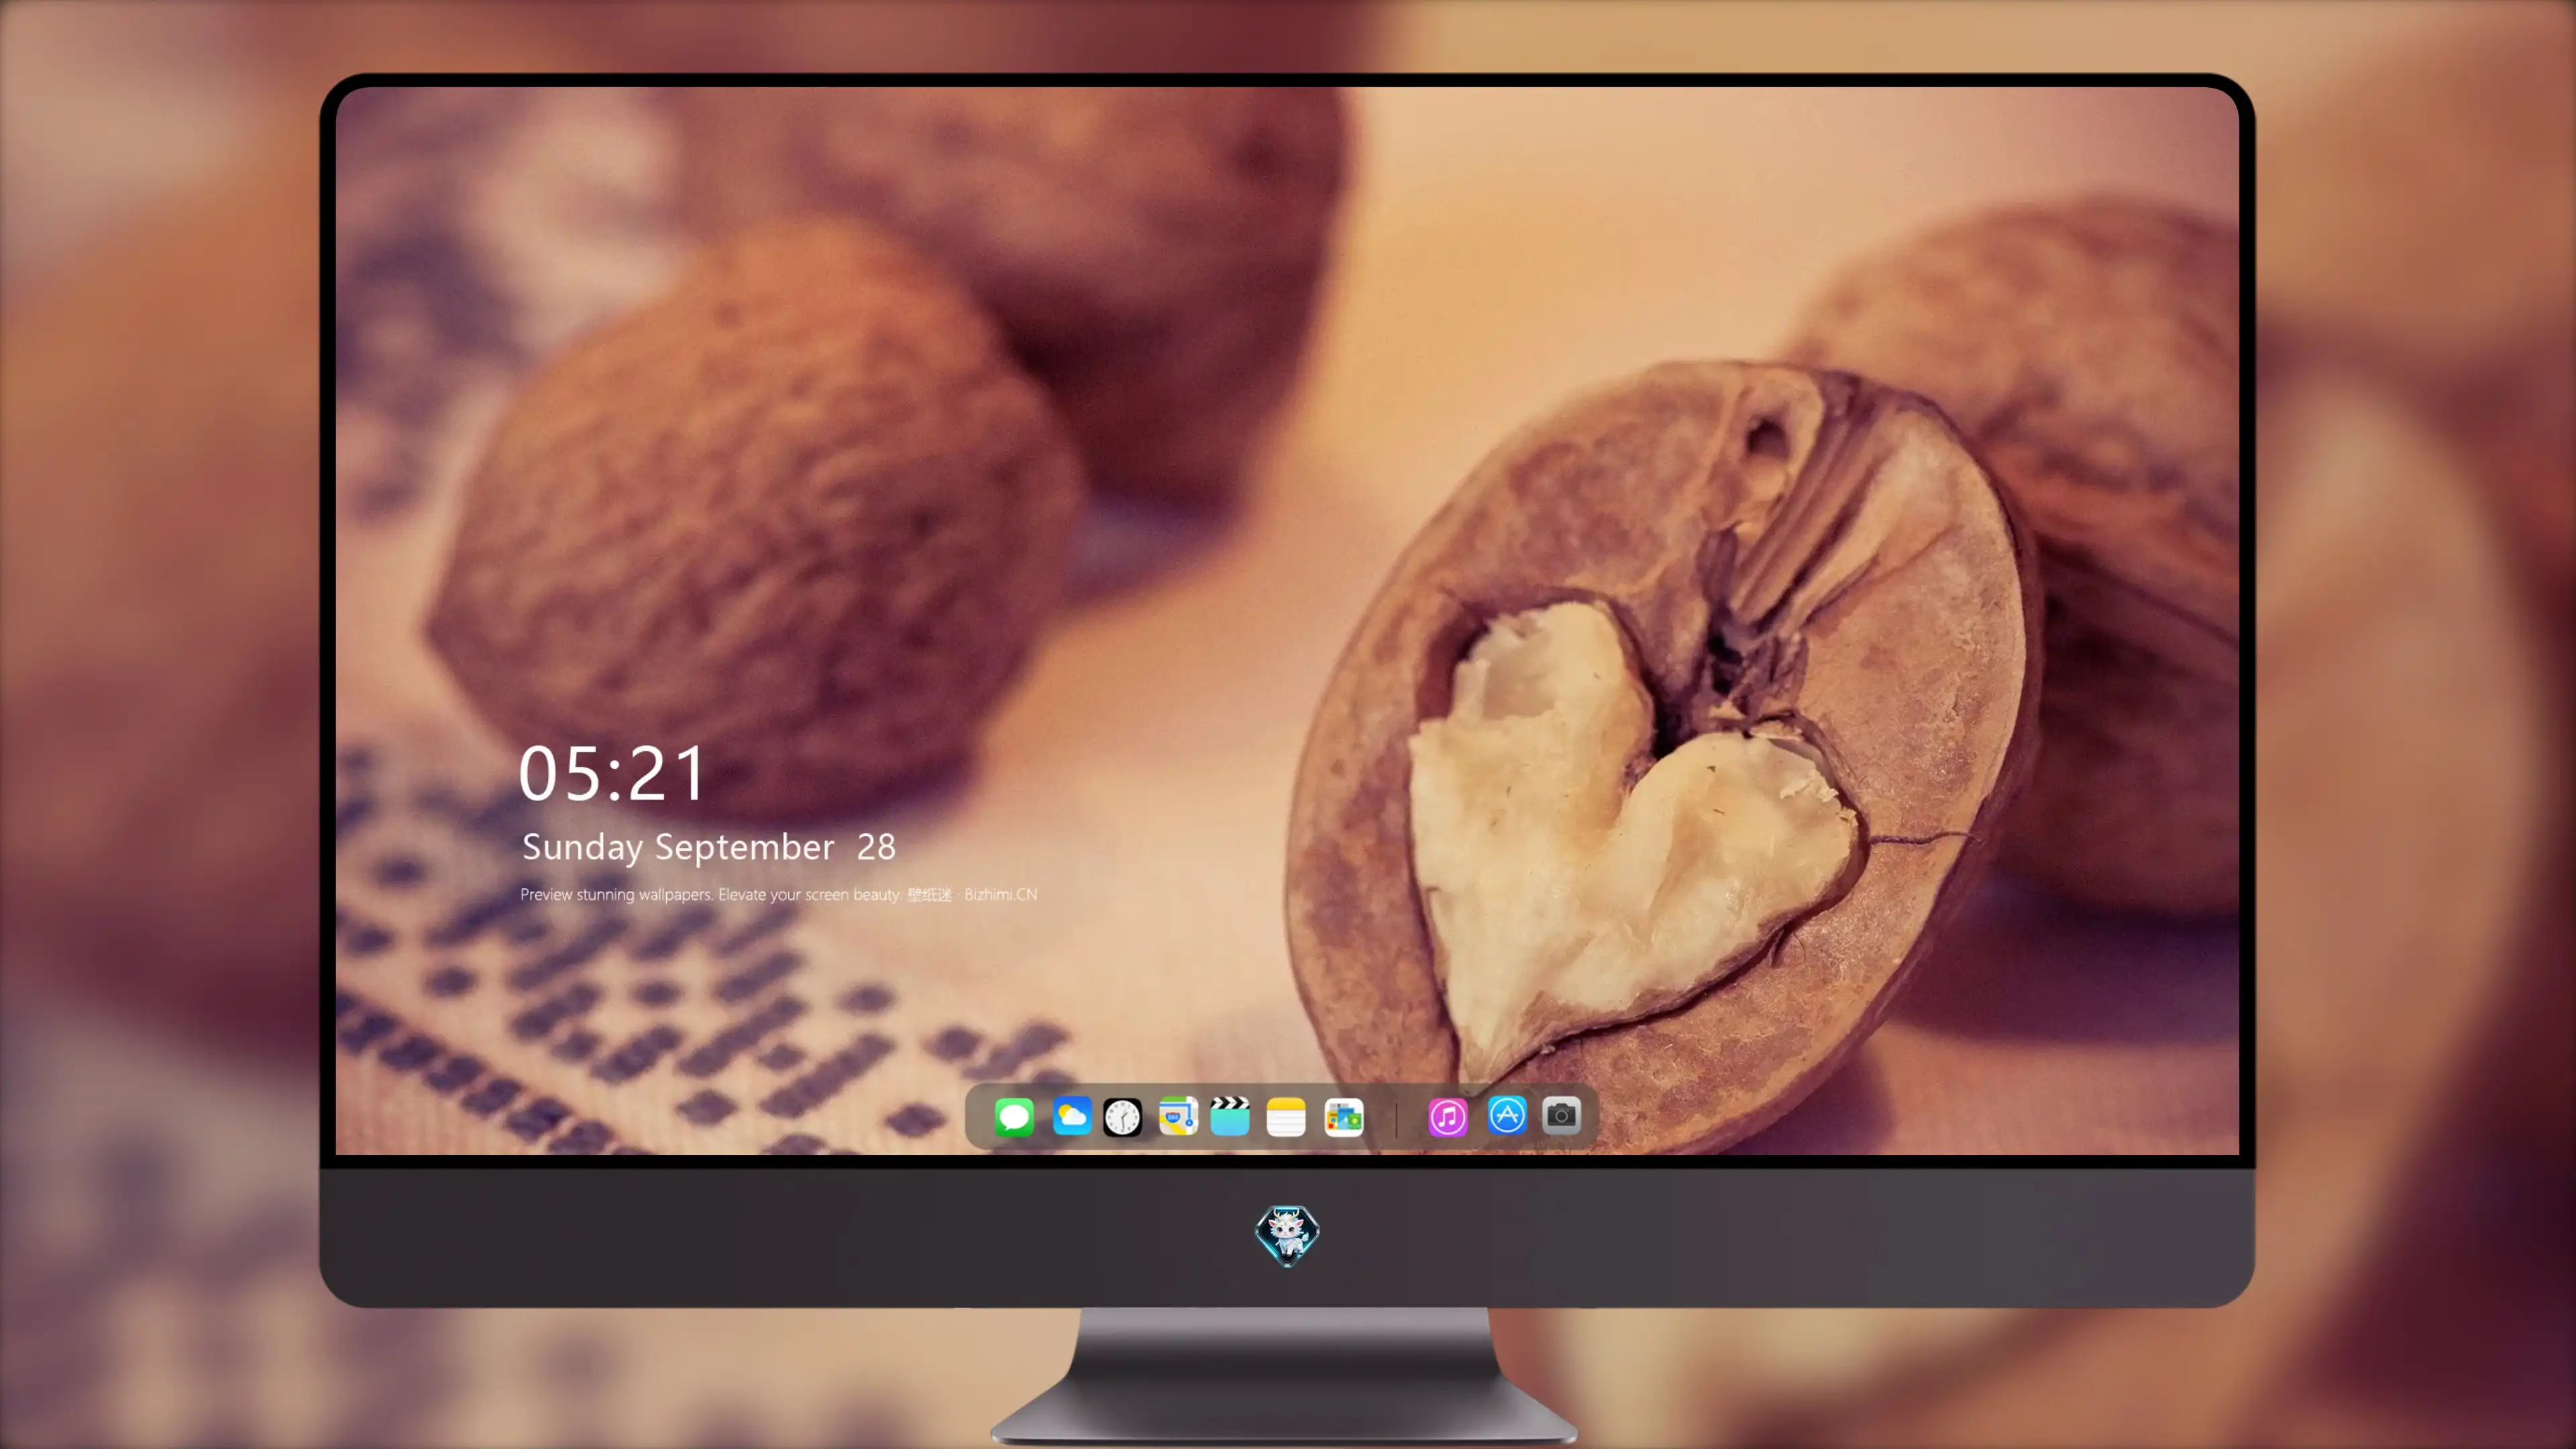
Task: Open the Maps app in the dock
Action: tap(1178, 1116)
